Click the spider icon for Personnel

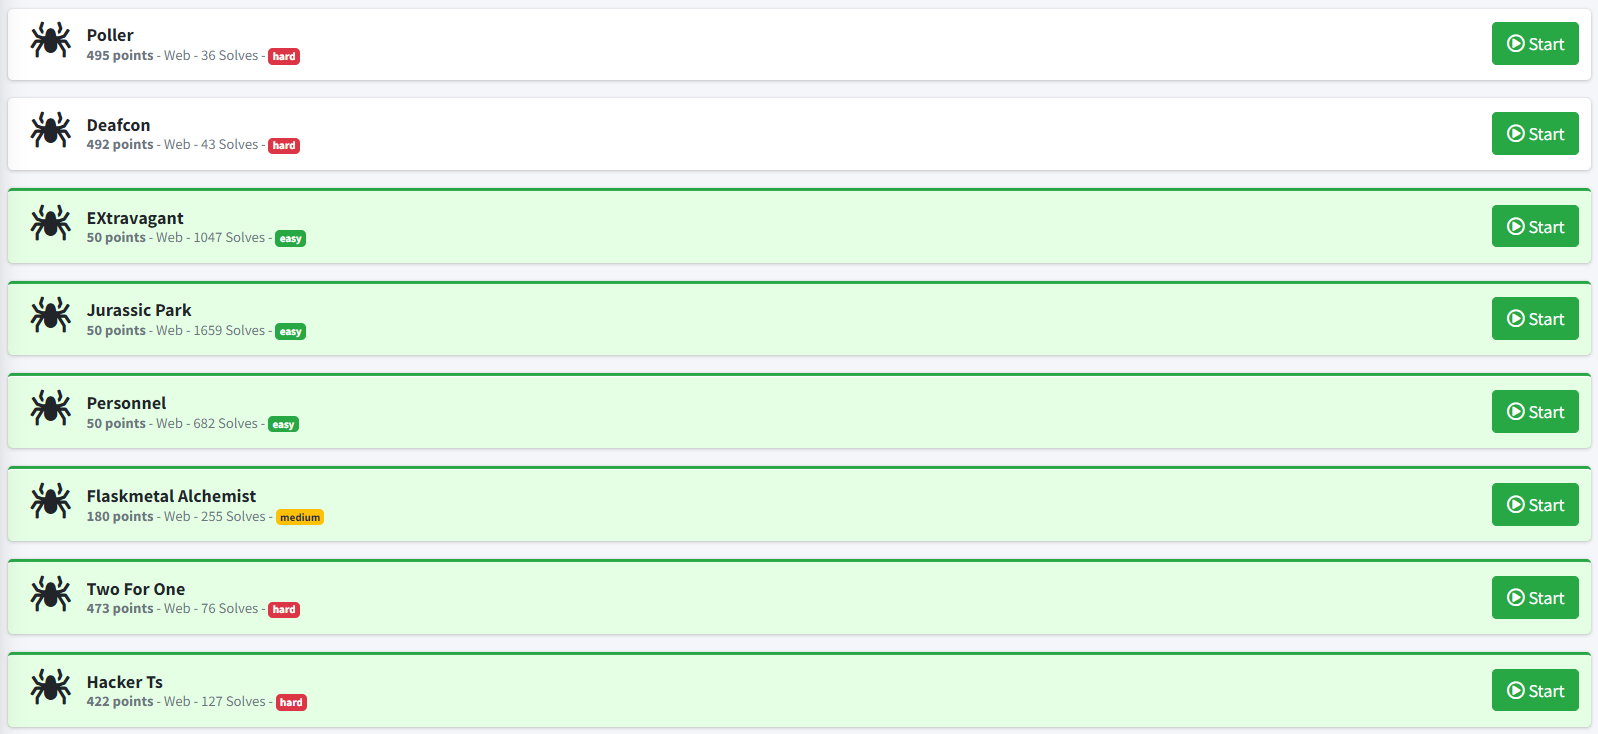[50, 408]
